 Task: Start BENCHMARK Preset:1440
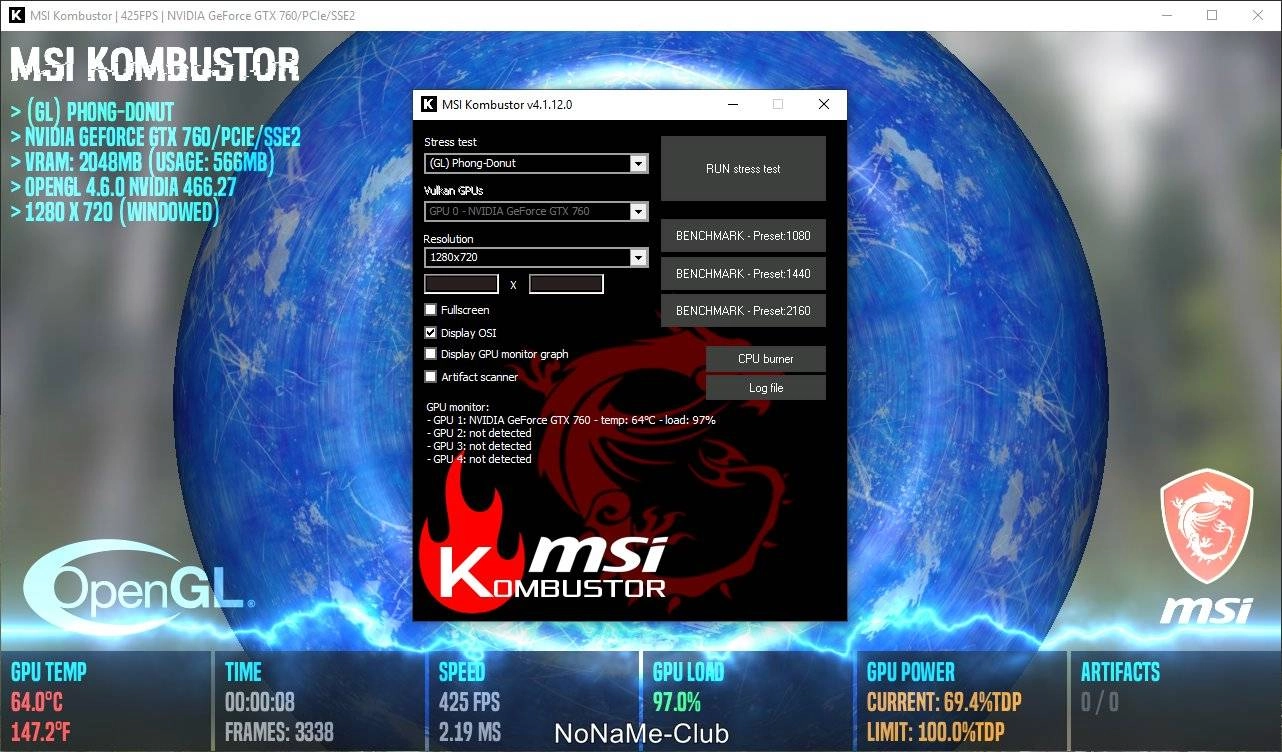743,273
